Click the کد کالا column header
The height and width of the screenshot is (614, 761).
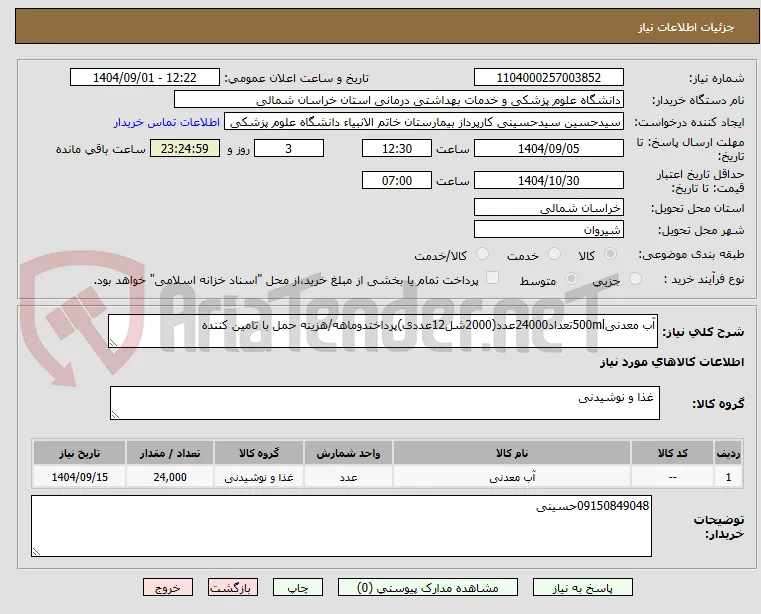point(672,453)
